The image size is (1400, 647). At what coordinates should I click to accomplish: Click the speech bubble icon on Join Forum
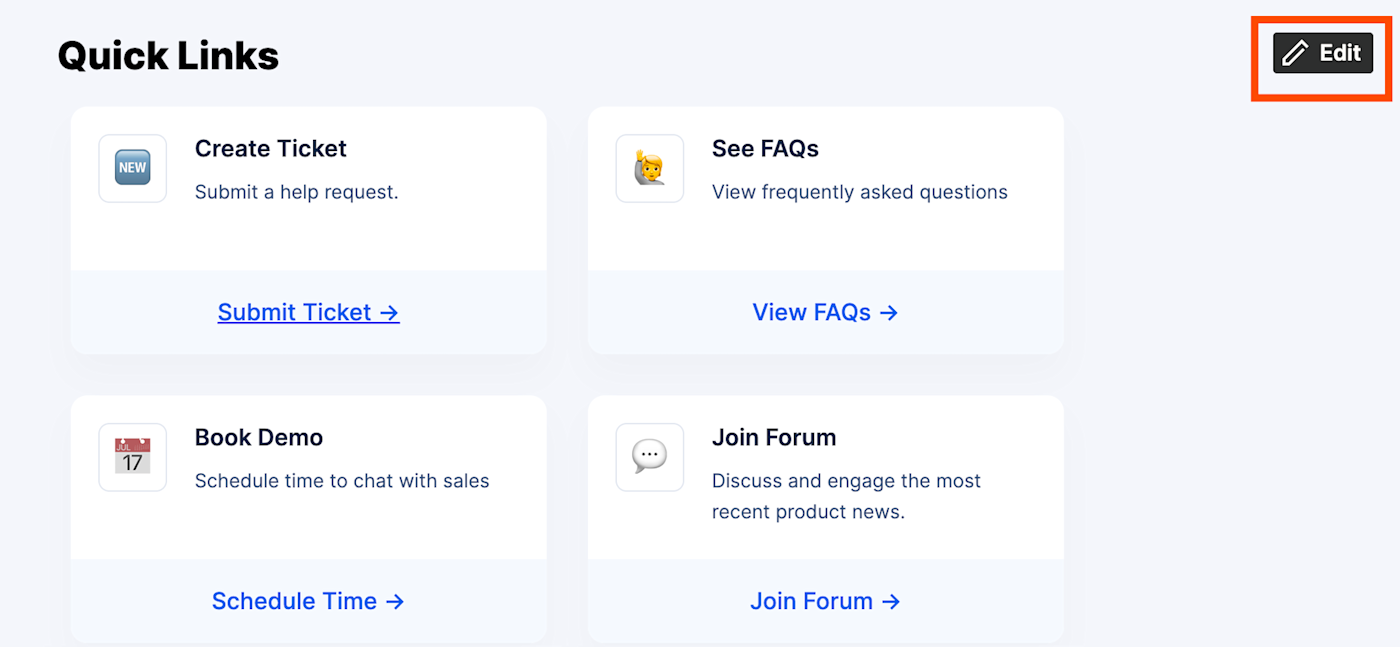(x=649, y=457)
